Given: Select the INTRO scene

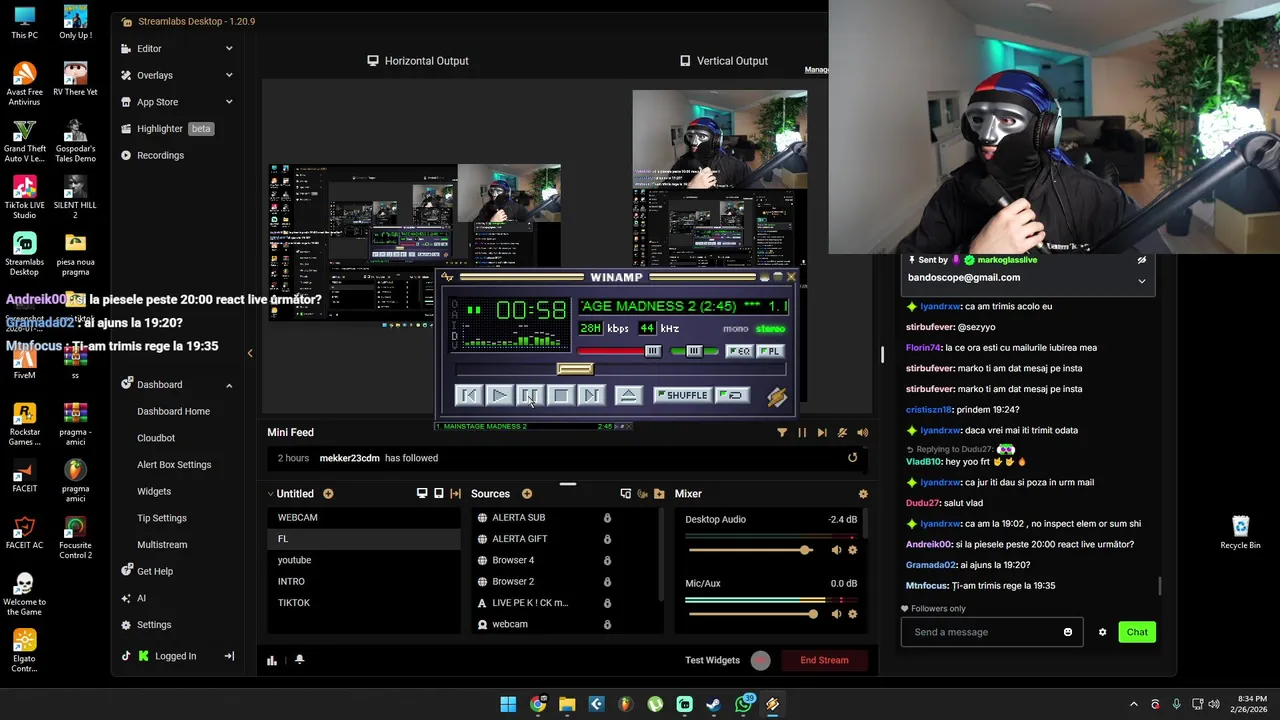Looking at the screenshot, I should click(364, 581).
